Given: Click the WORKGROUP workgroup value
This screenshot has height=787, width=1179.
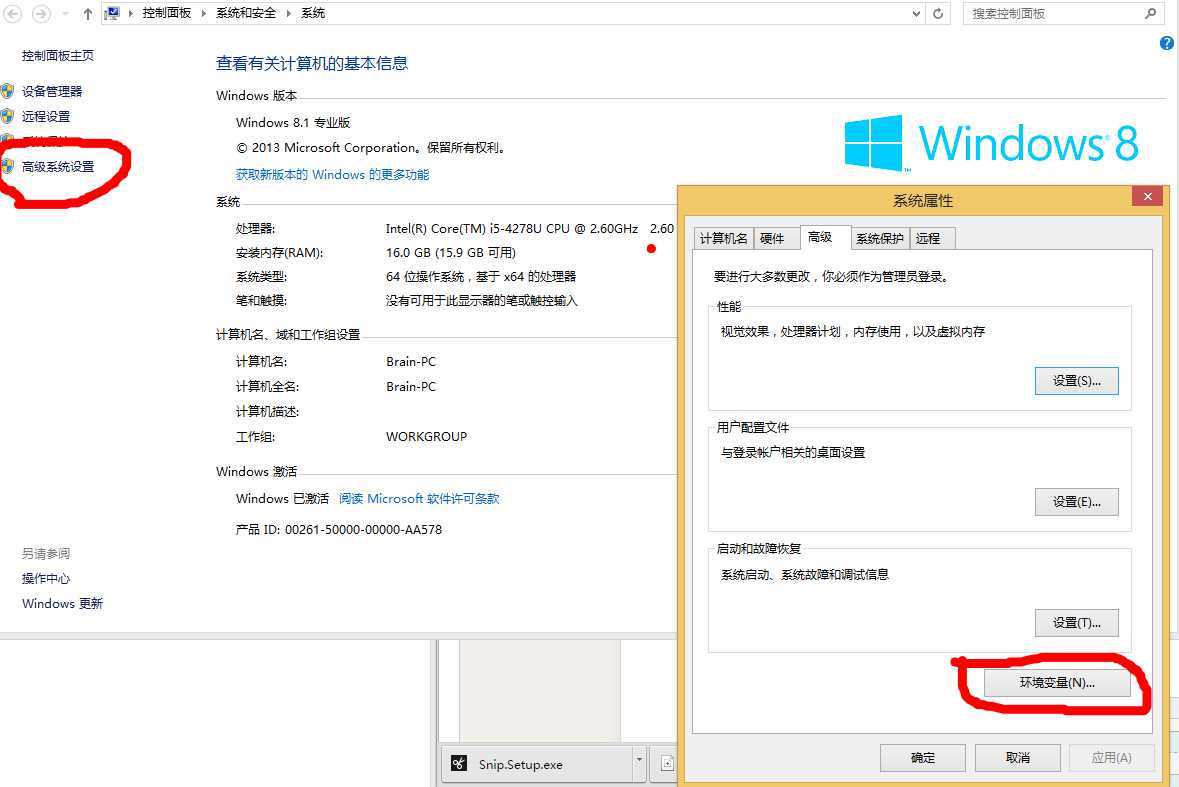Looking at the screenshot, I should 426,437.
